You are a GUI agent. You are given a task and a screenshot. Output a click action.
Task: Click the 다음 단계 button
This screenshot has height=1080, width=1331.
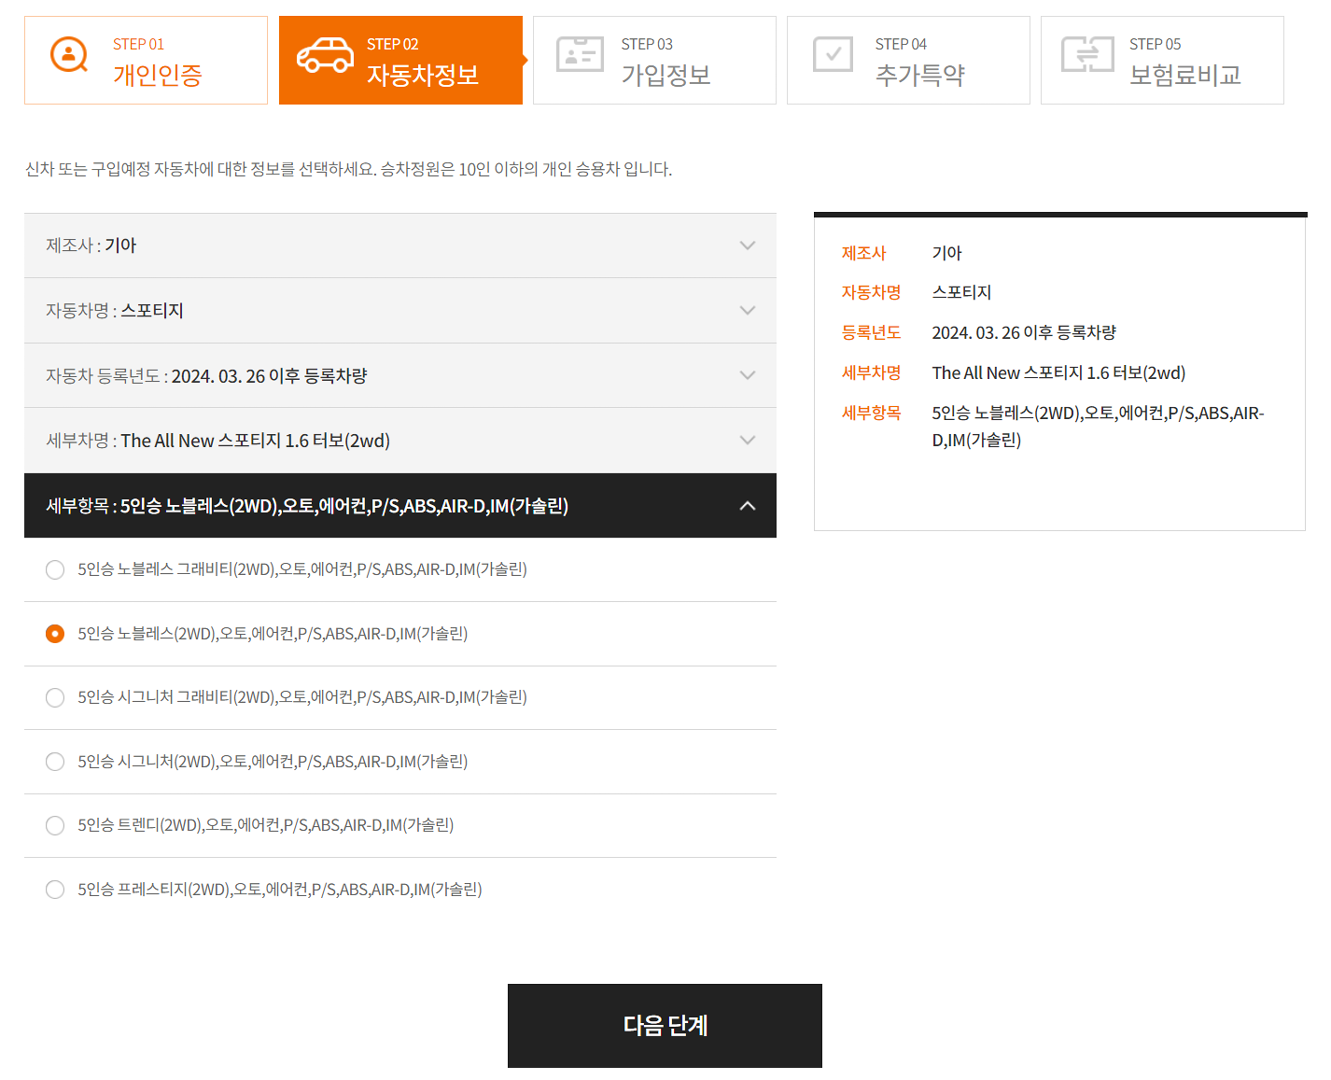[665, 1025]
